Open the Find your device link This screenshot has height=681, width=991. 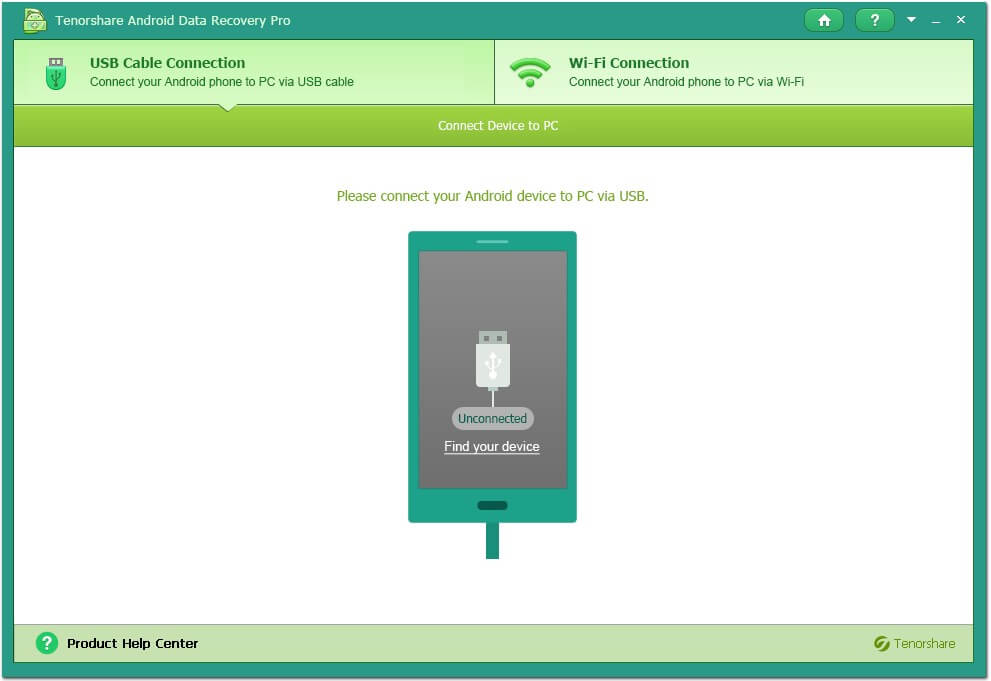tap(492, 447)
